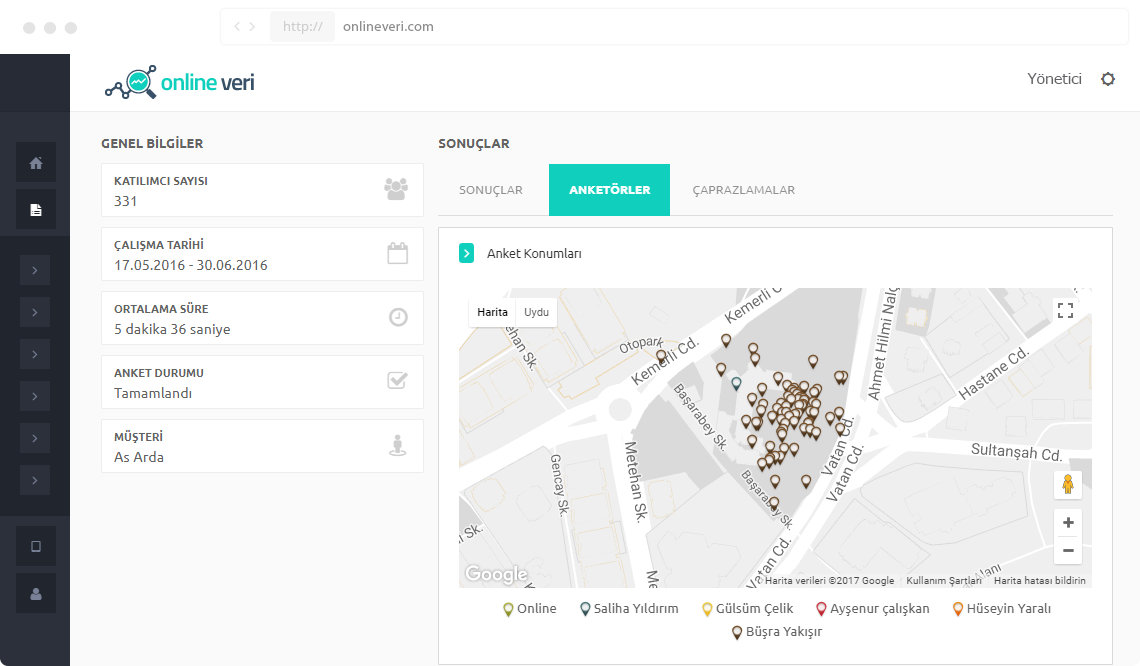
Task: Open Kullanım Şartları link on map
Action: [x=943, y=581]
